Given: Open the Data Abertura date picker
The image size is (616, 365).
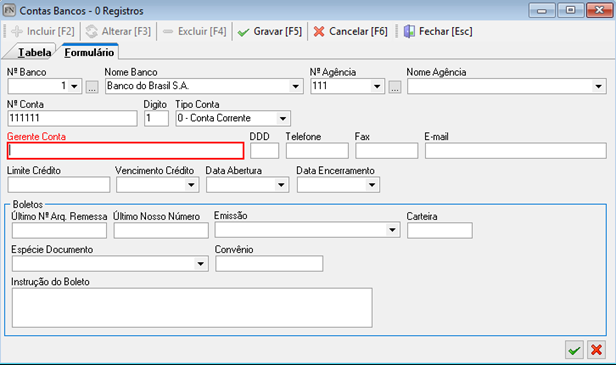Looking at the screenshot, I should tap(281, 185).
